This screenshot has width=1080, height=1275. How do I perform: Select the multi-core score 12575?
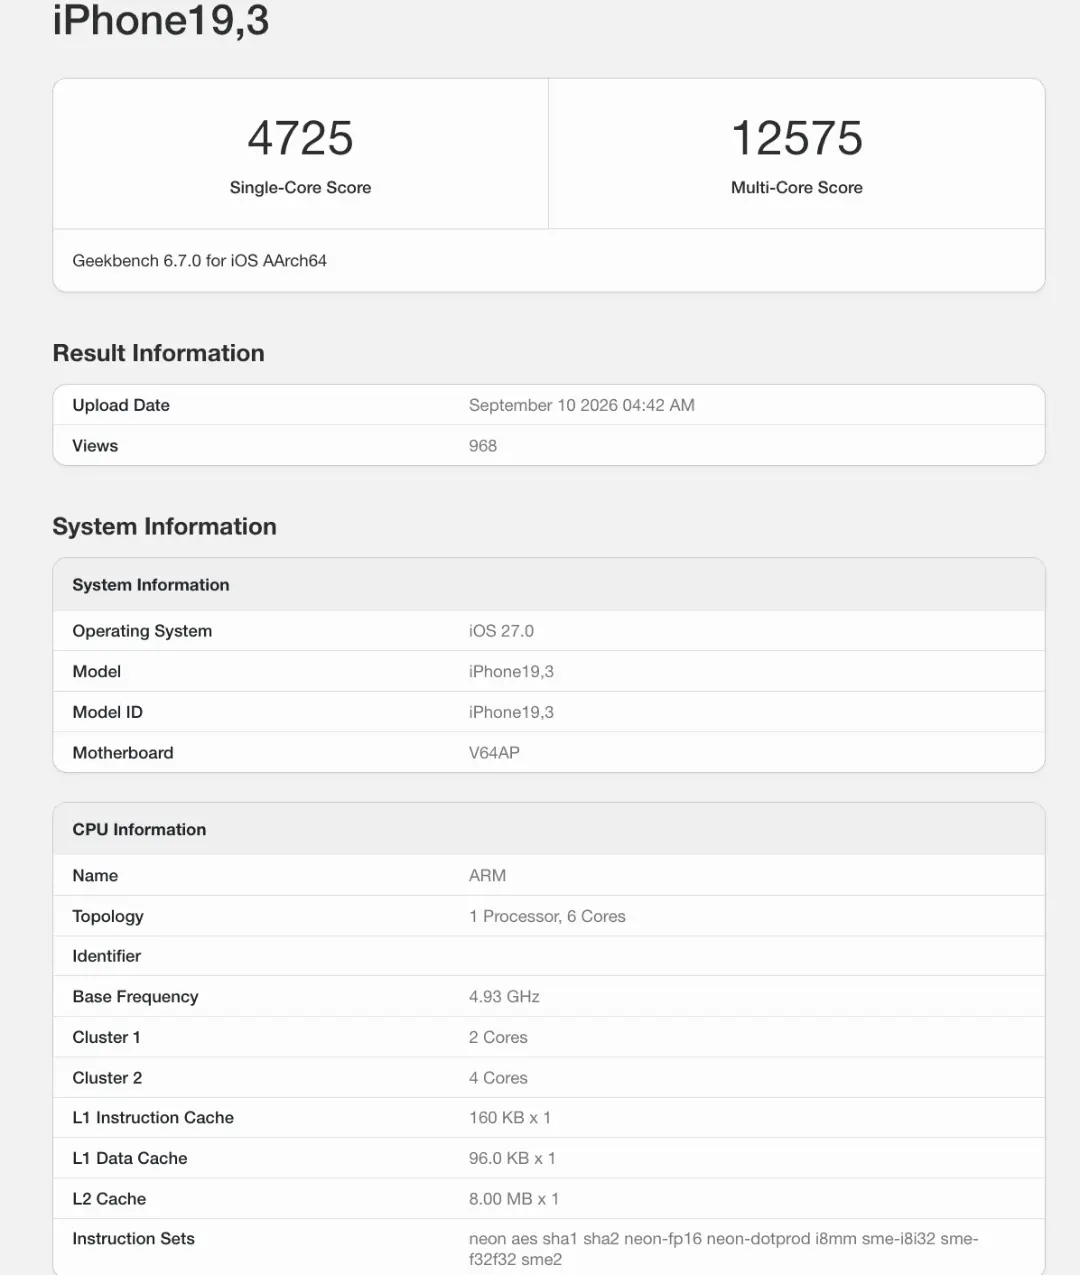pyautogui.click(x=797, y=138)
